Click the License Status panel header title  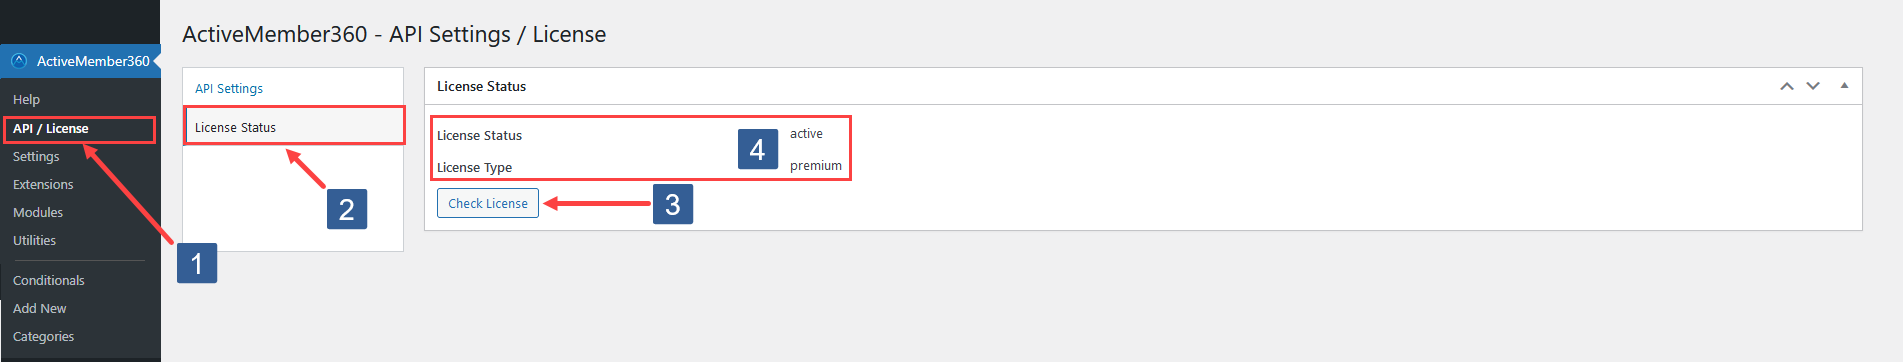tap(482, 87)
